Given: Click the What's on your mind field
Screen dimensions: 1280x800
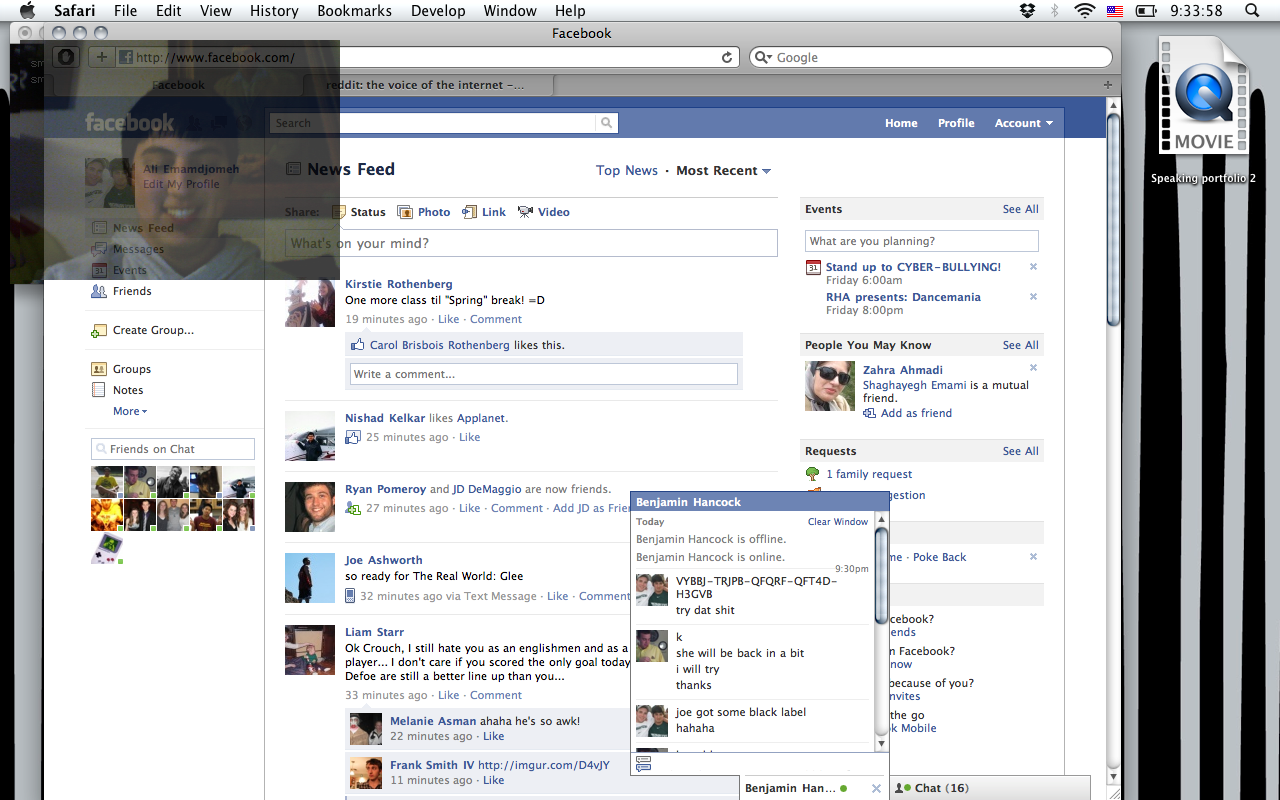Looking at the screenshot, I should (531, 243).
